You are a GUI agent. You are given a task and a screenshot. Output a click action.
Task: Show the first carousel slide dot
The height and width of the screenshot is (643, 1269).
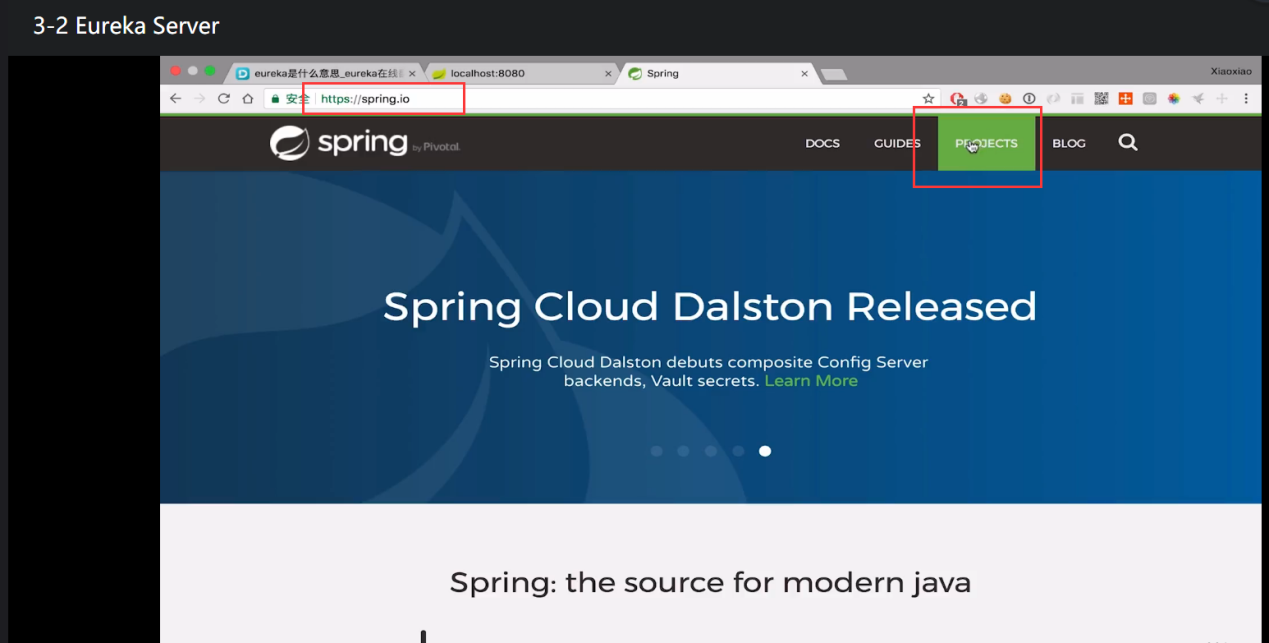click(x=657, y=451)
